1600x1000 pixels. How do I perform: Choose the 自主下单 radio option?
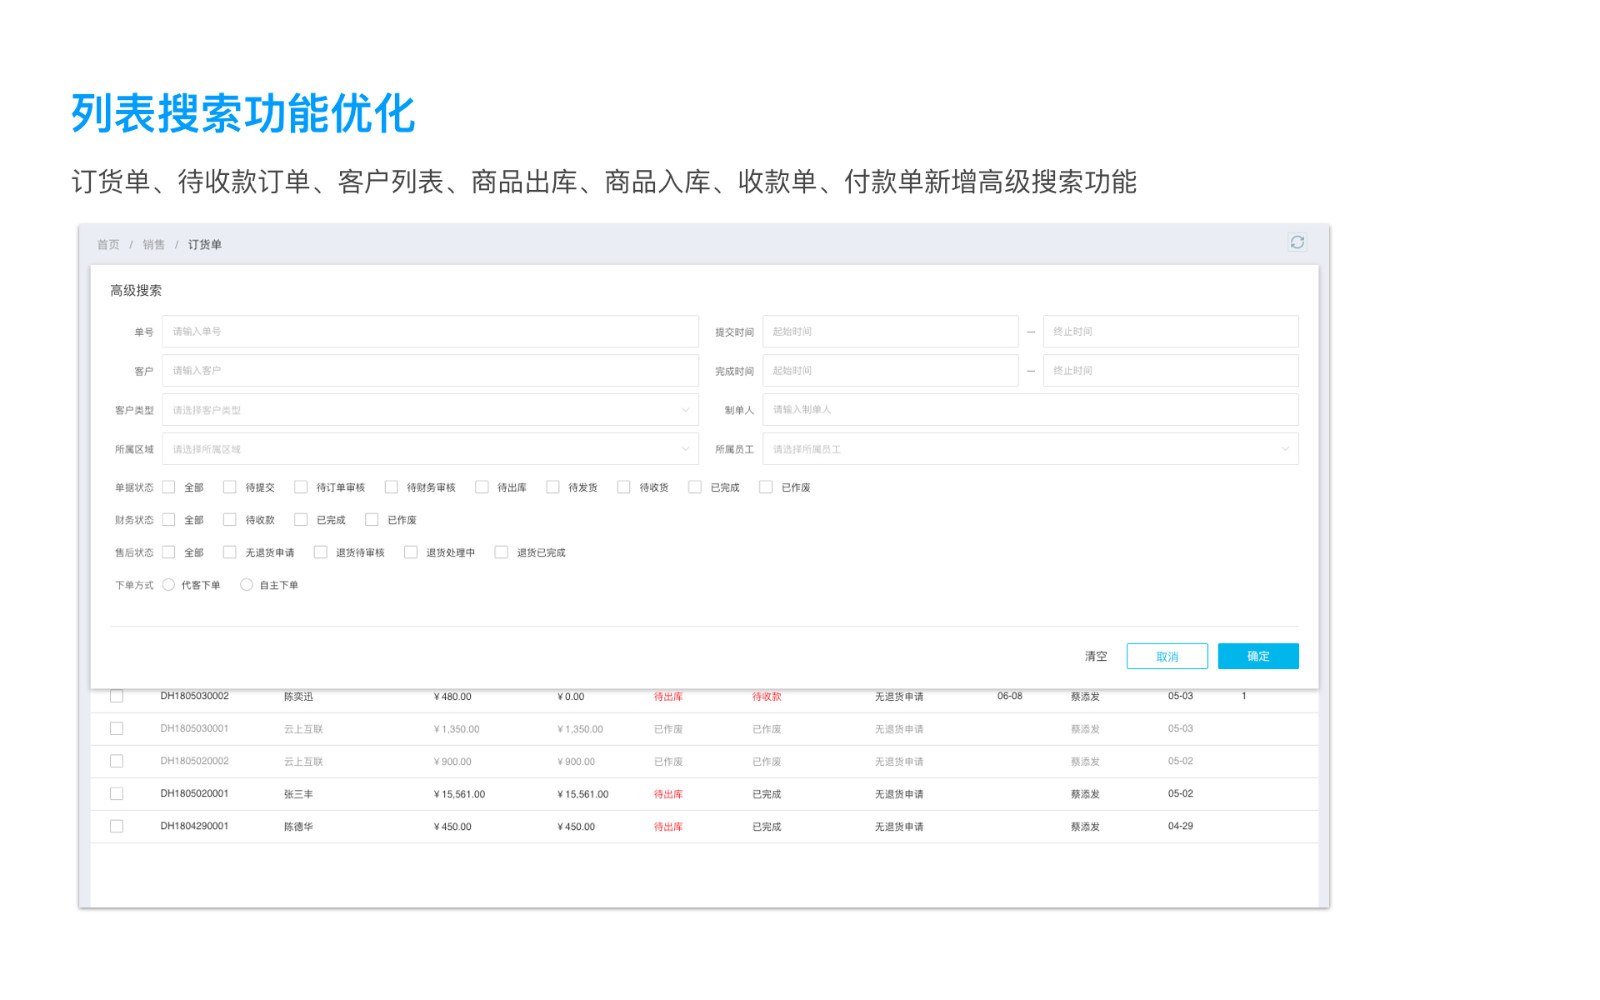[x=246, y=585]
